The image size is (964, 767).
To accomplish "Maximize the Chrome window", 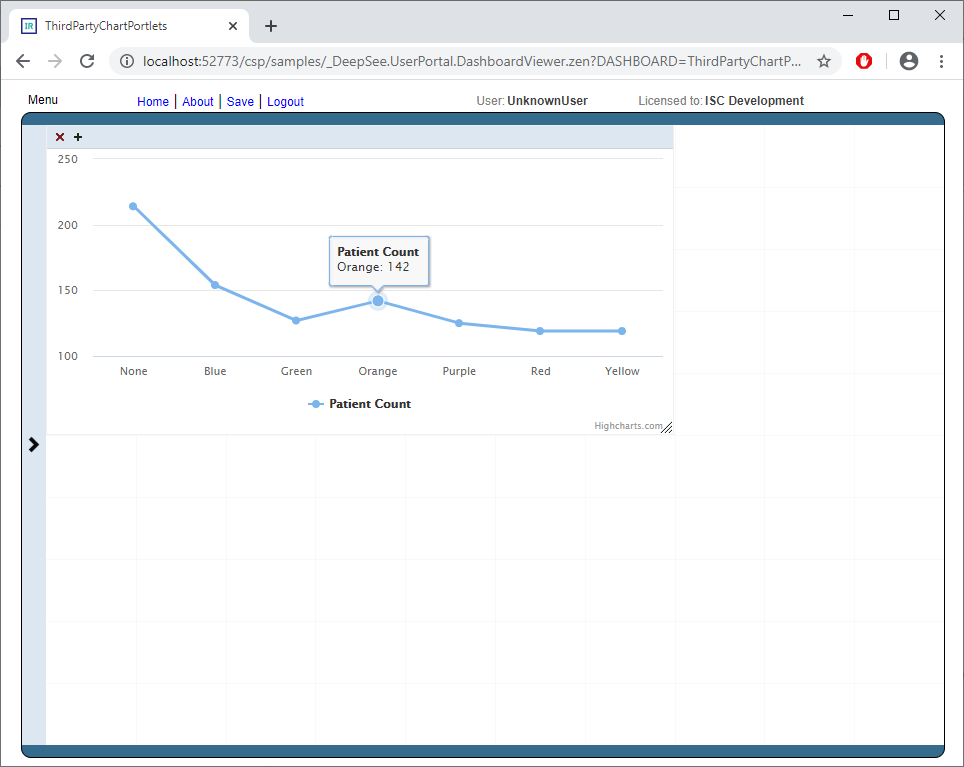I will point(894,15).
